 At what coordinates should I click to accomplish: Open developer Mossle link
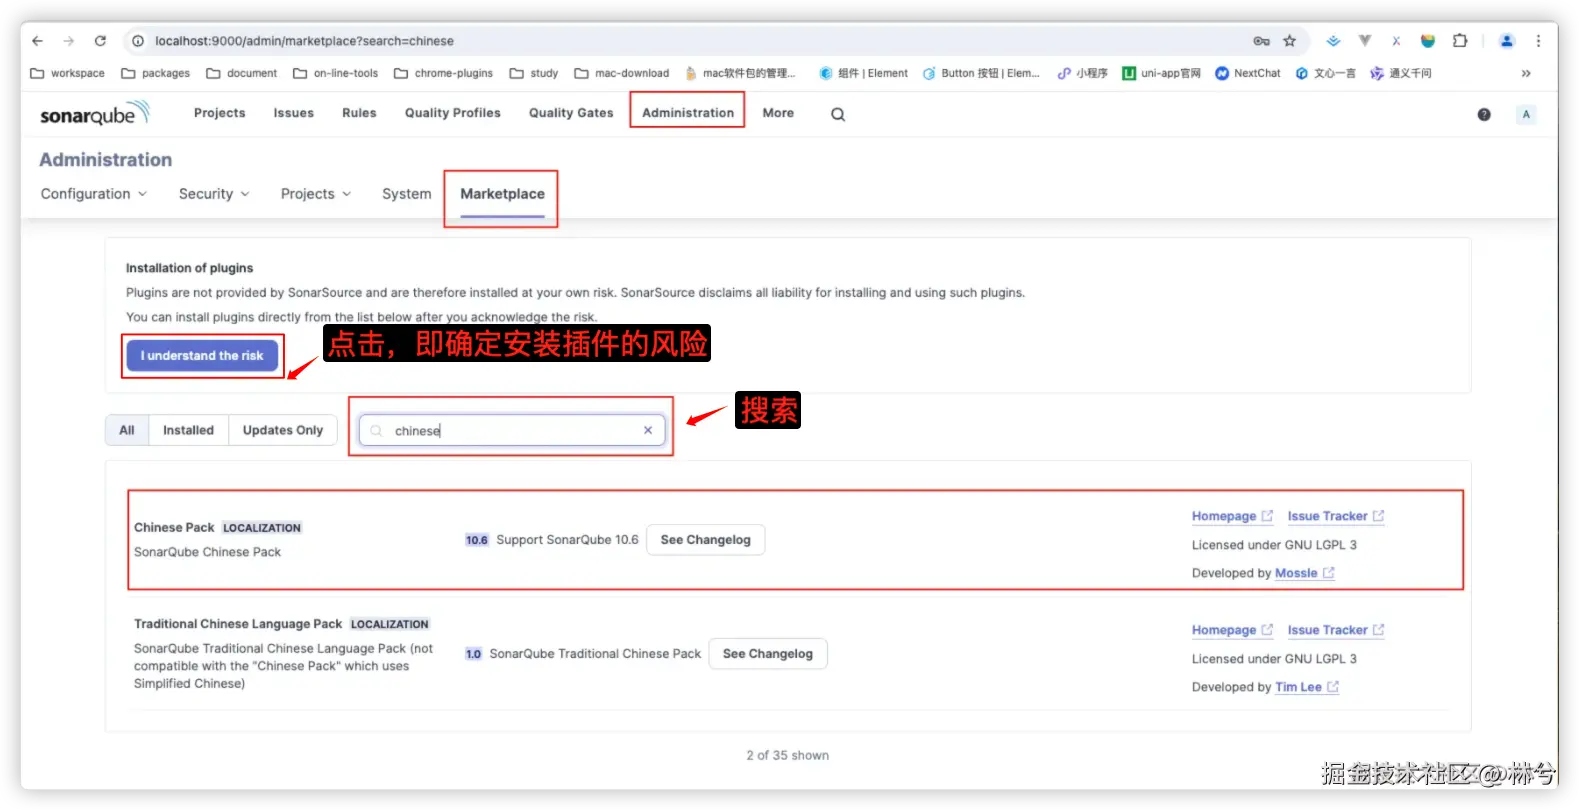coord(1305,573)
